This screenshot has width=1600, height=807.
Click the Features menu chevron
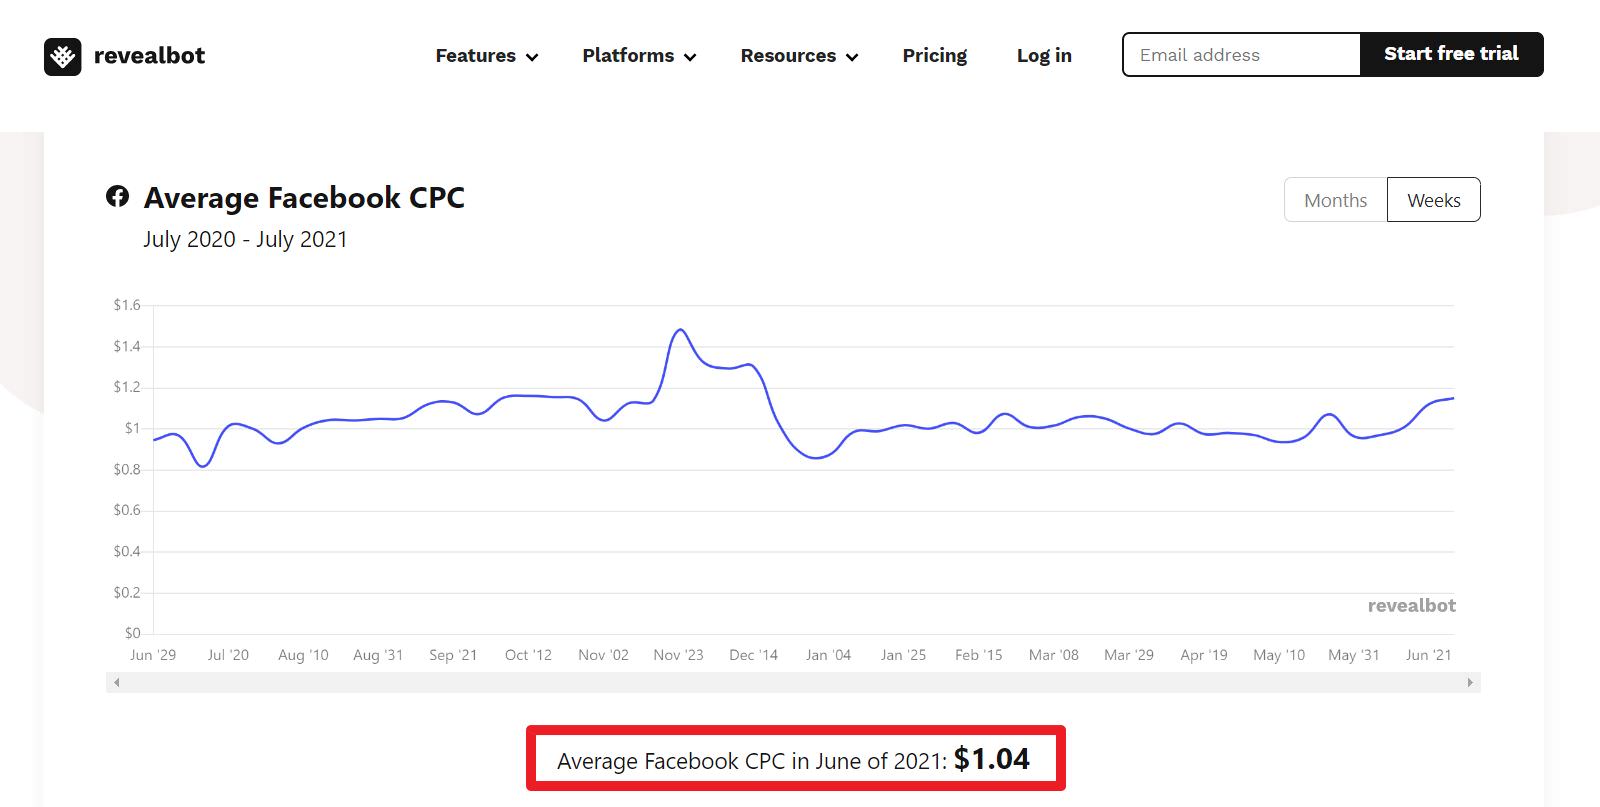(x=531, y=58)
